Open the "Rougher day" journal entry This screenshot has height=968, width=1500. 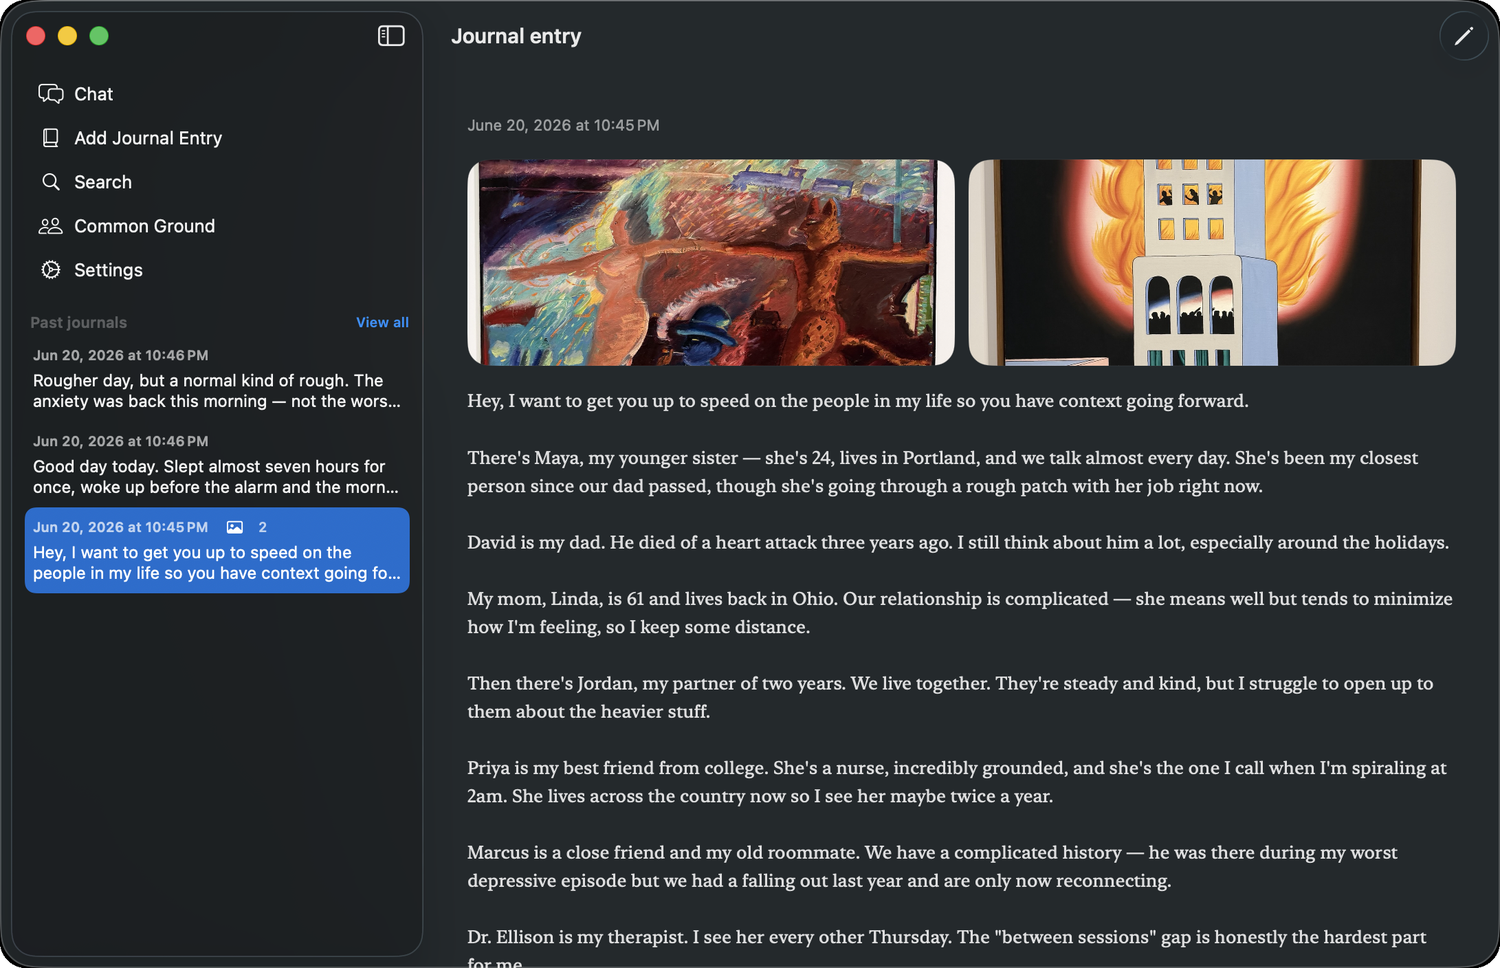tap(217, 379)
